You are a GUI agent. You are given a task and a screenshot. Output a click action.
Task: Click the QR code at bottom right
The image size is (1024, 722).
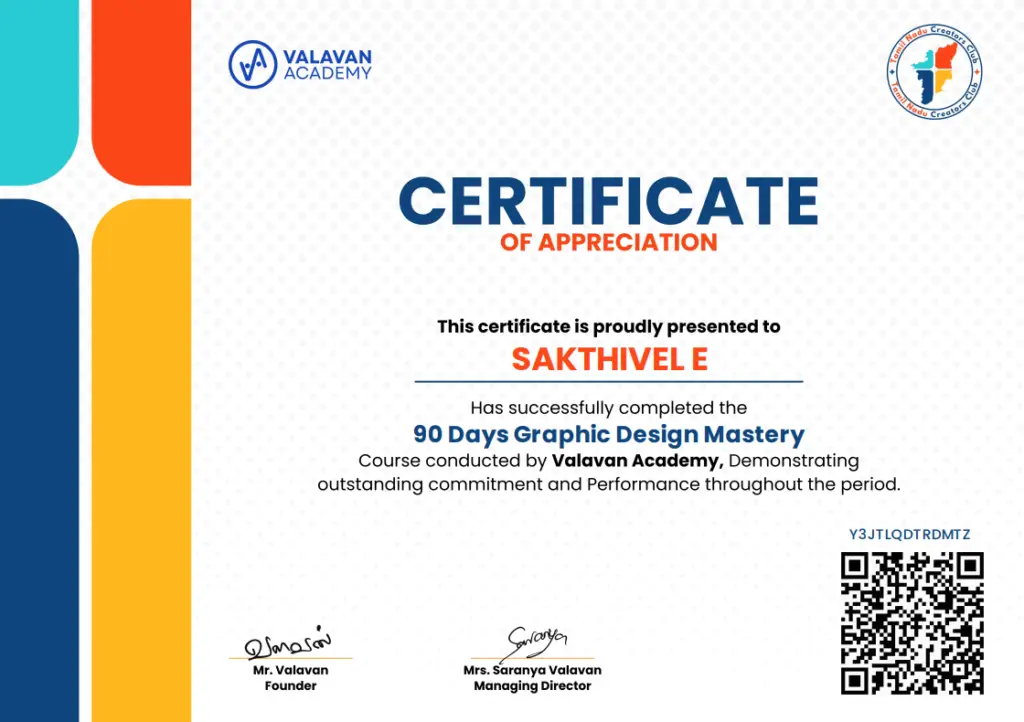coord(912,623)
